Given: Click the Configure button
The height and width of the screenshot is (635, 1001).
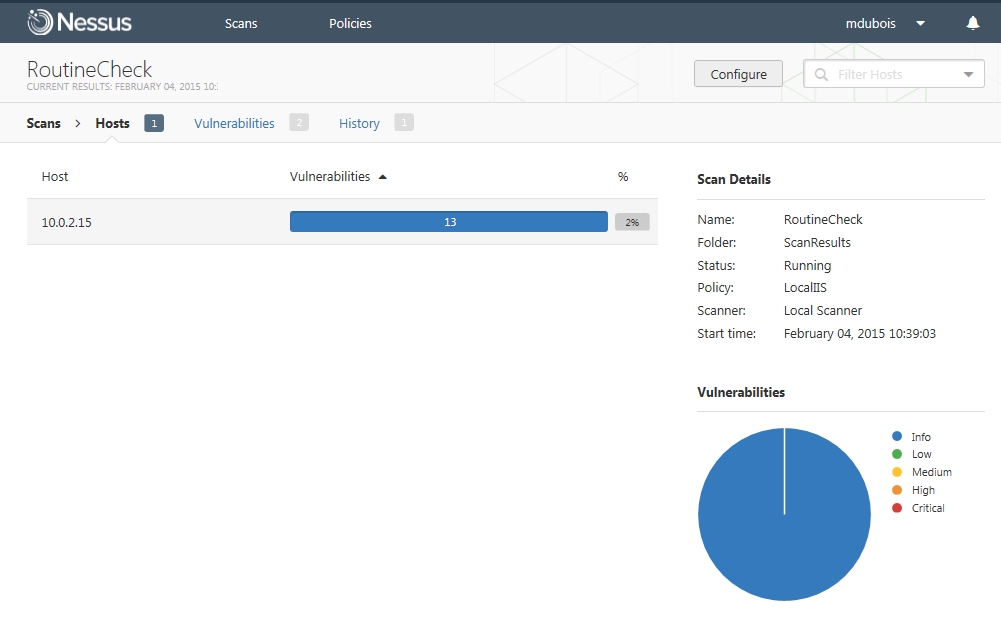Looking at the screenshot, I should (738, 74).
